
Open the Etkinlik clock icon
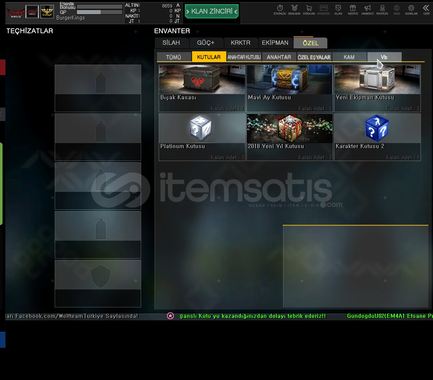click(x=280, y=10)
